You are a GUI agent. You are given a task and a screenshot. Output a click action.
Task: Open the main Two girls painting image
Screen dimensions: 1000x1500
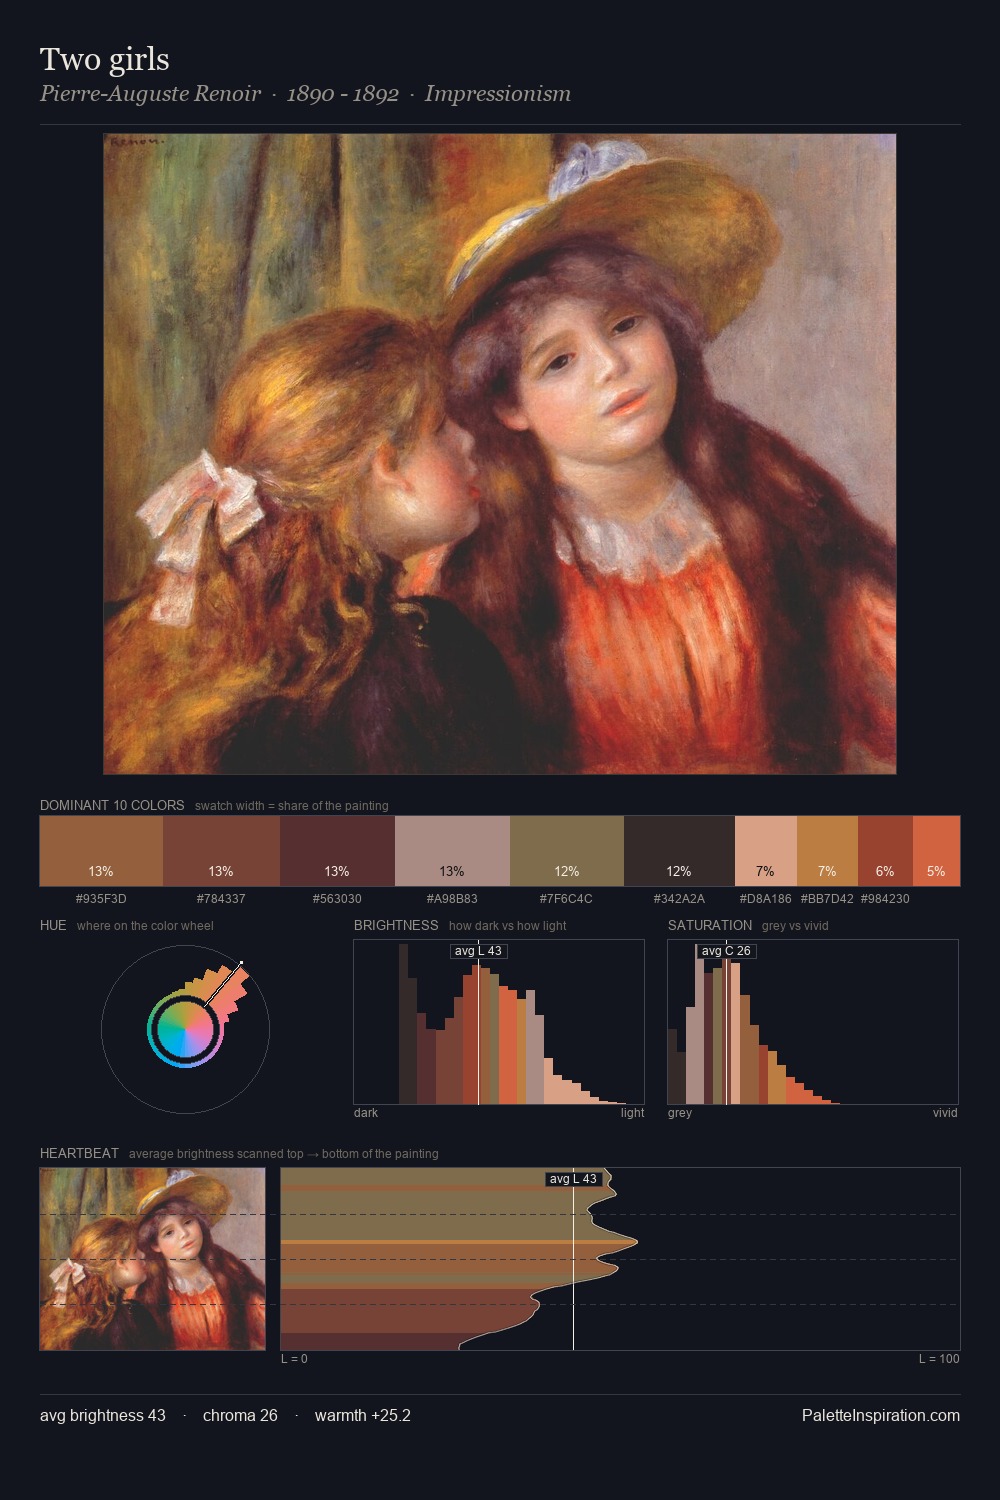[x=500, y=454]
